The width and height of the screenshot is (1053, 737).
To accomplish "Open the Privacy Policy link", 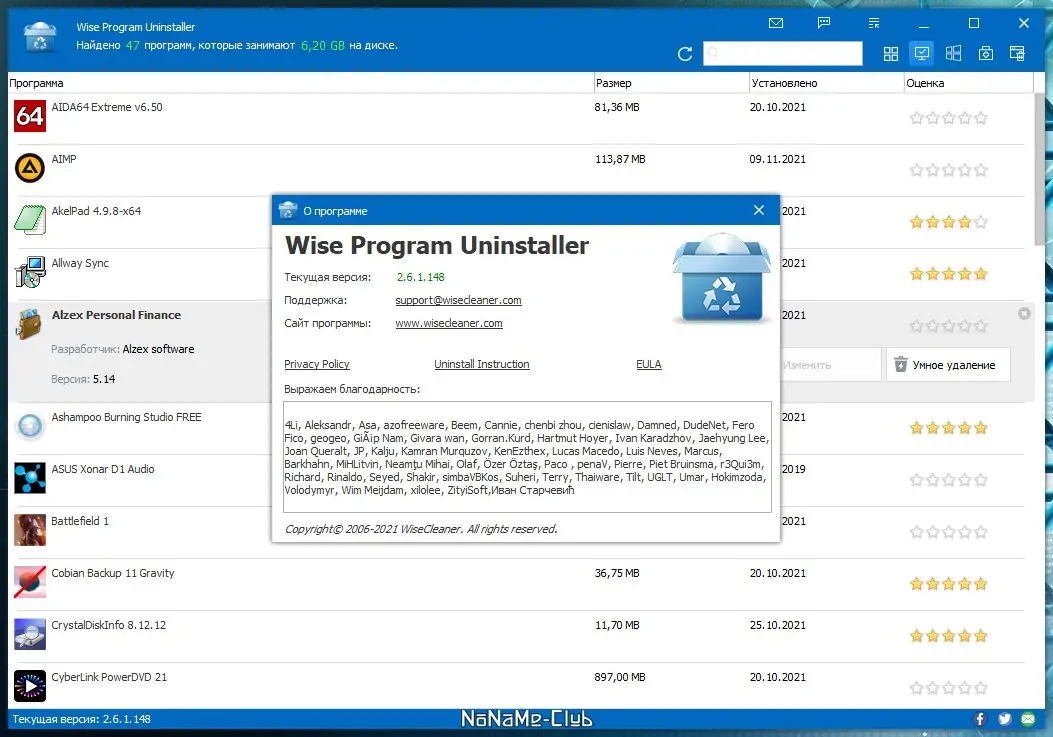I will point(316,364).
